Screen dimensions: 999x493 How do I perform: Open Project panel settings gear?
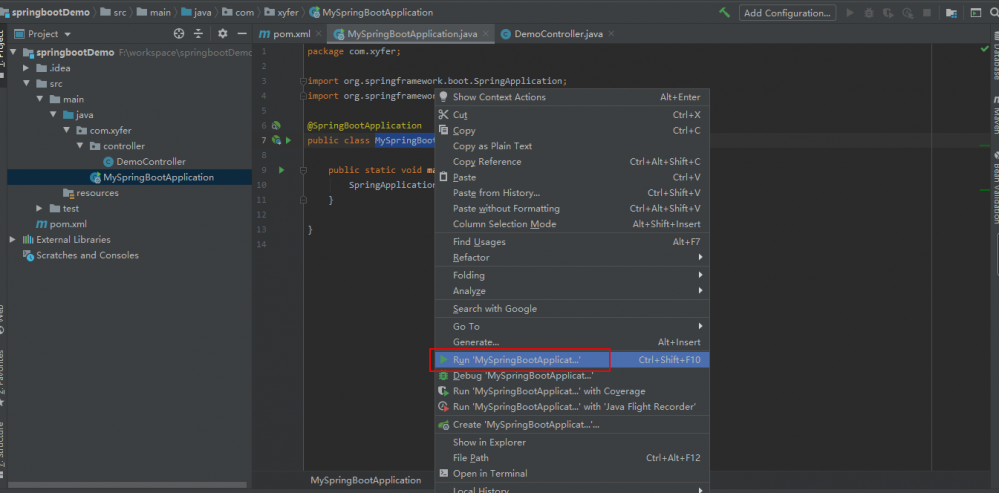click(x=222, y=33)
